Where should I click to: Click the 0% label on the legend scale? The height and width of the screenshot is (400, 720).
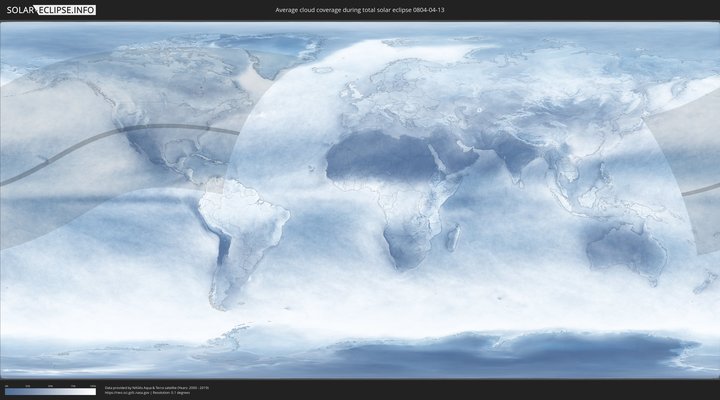(x=6, y=385)
